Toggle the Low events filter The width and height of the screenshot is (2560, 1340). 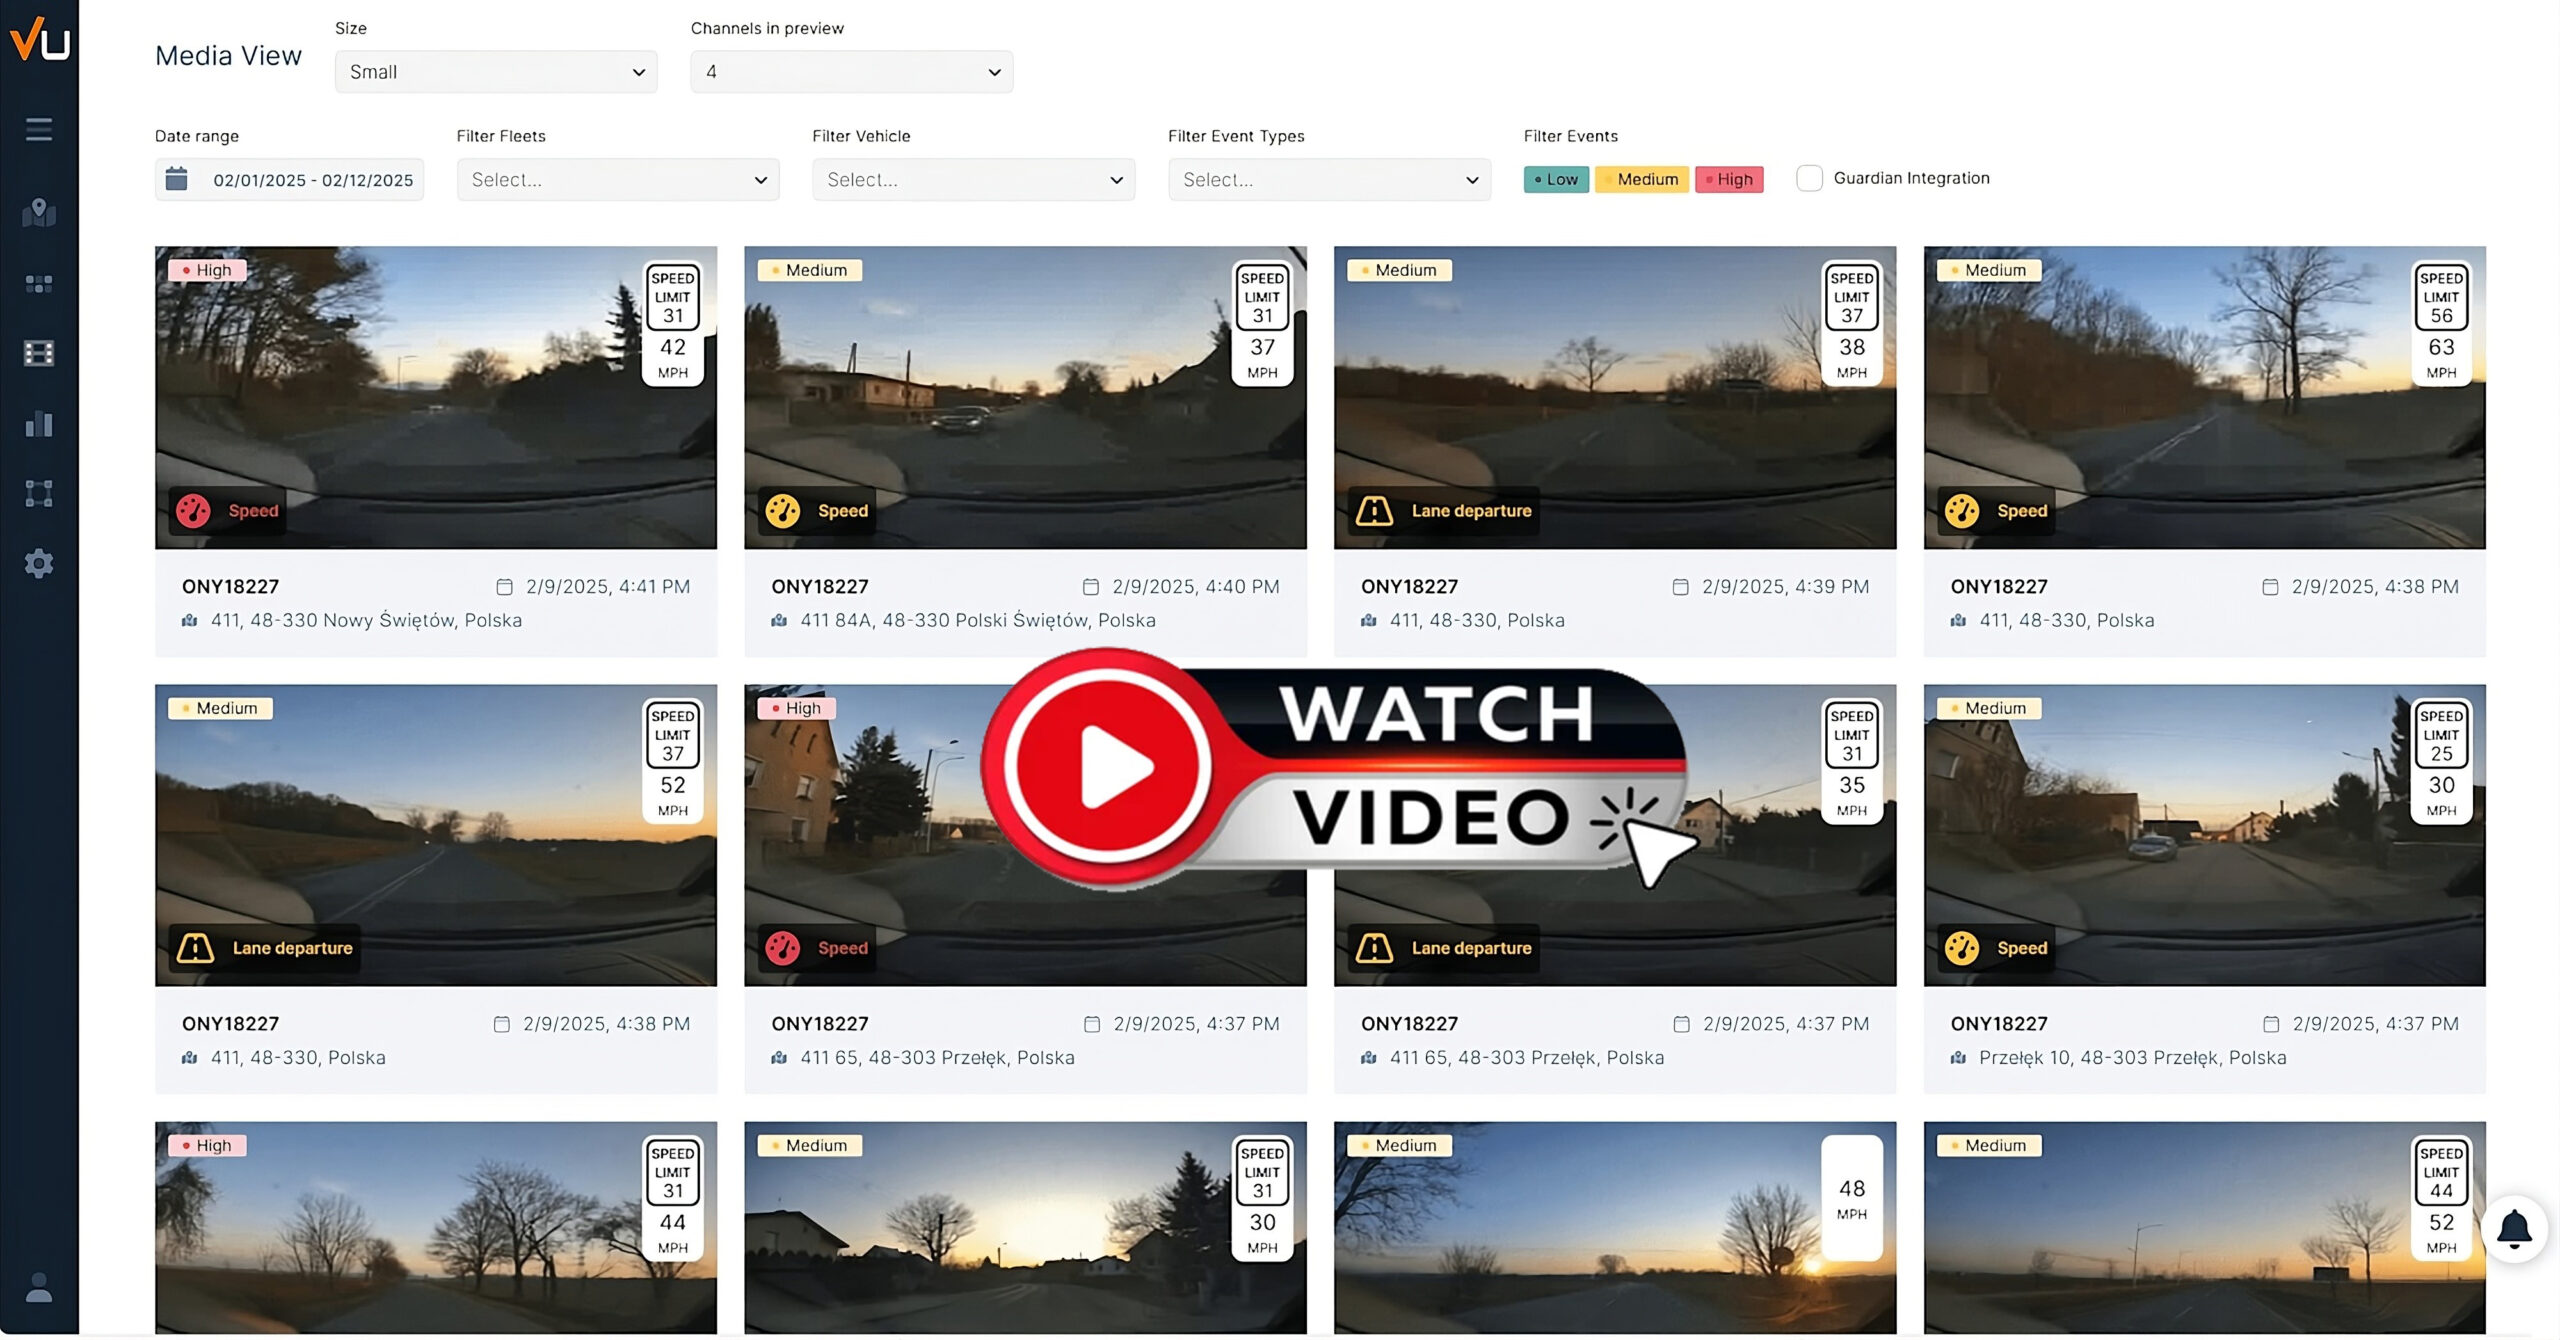pos(1556,179)
